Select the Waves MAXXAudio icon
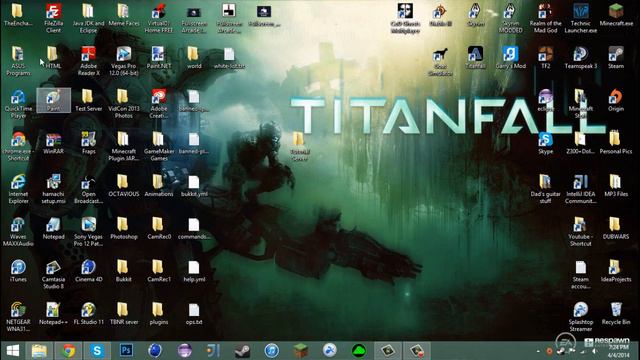This screenshot has width=640, height=360. click(x=18, y=232)
